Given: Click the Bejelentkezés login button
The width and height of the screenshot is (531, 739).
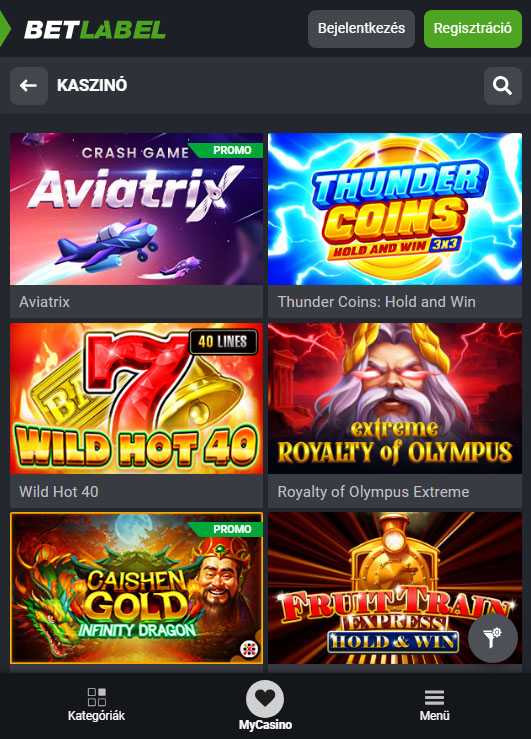Looking at the screenshot, I should [361, 29].
